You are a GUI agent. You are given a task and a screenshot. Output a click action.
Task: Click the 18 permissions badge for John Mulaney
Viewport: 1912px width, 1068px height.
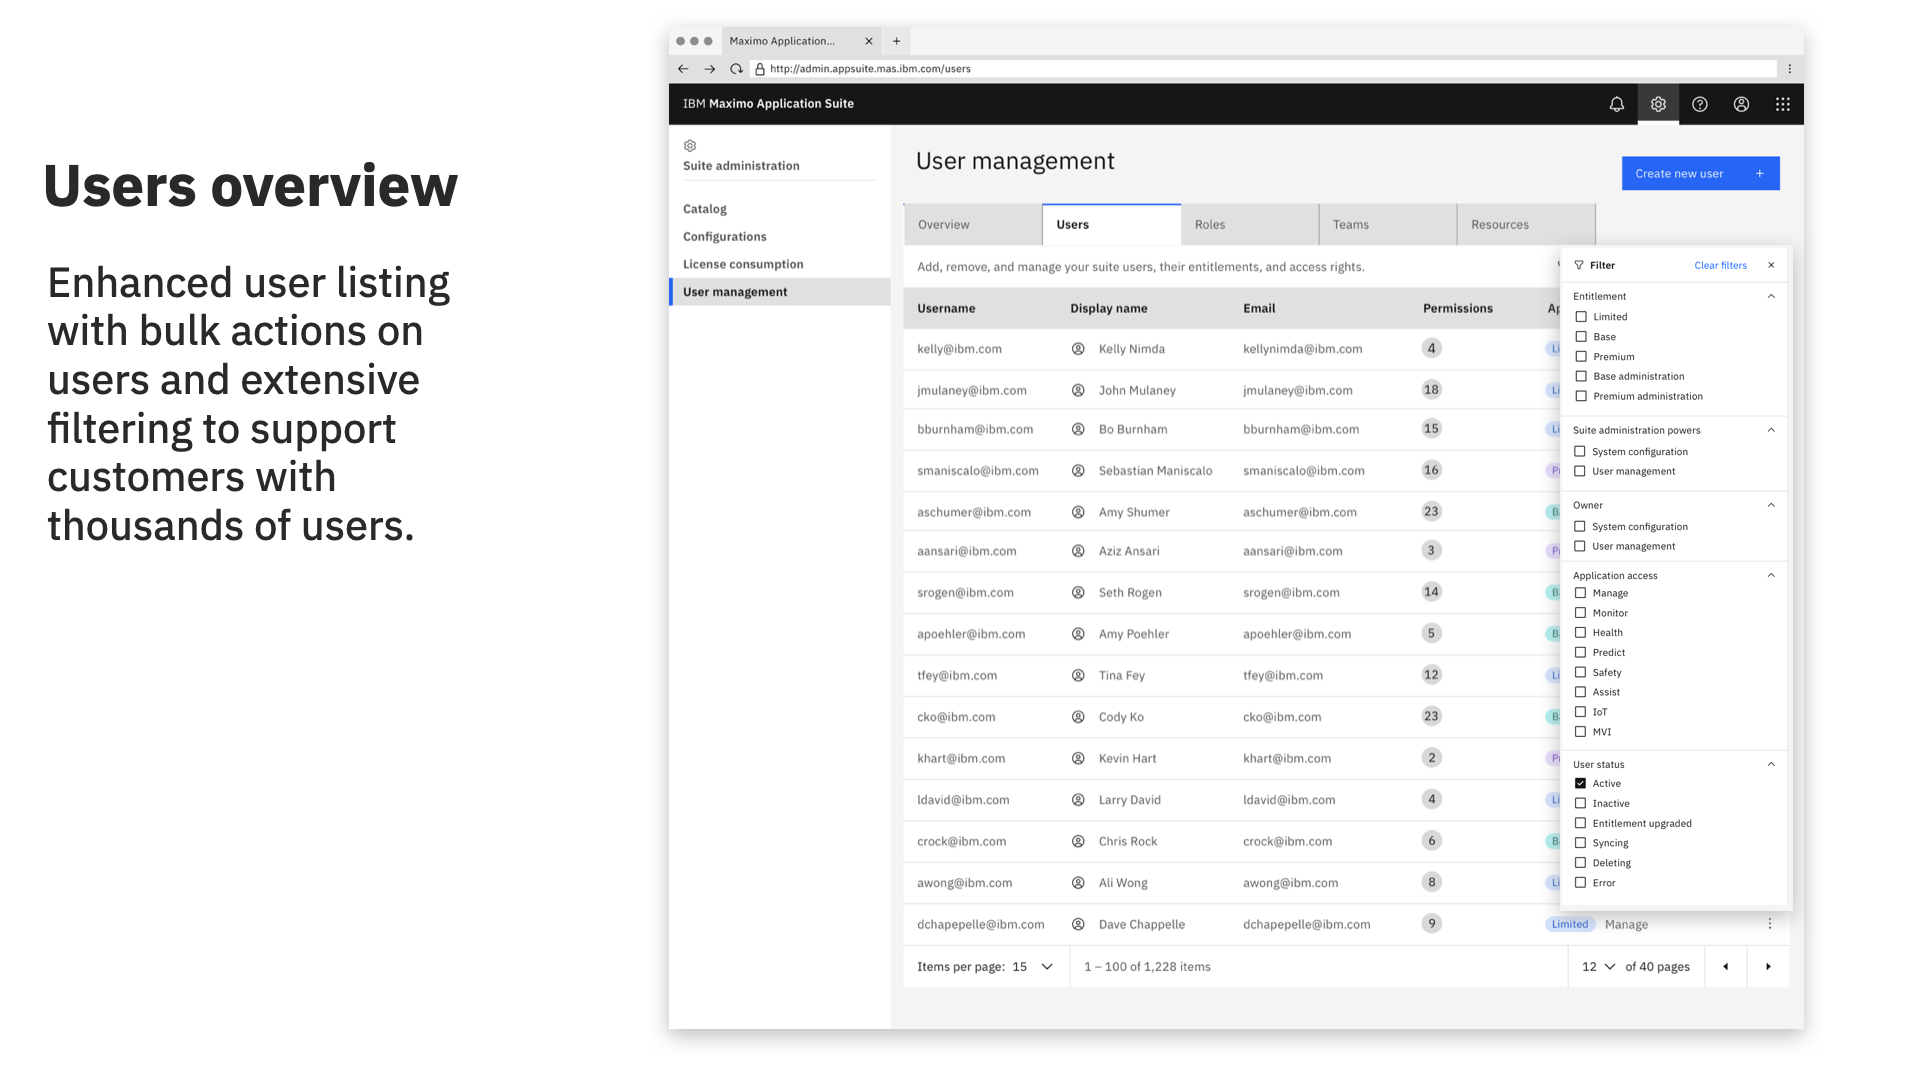(1431, 390)
